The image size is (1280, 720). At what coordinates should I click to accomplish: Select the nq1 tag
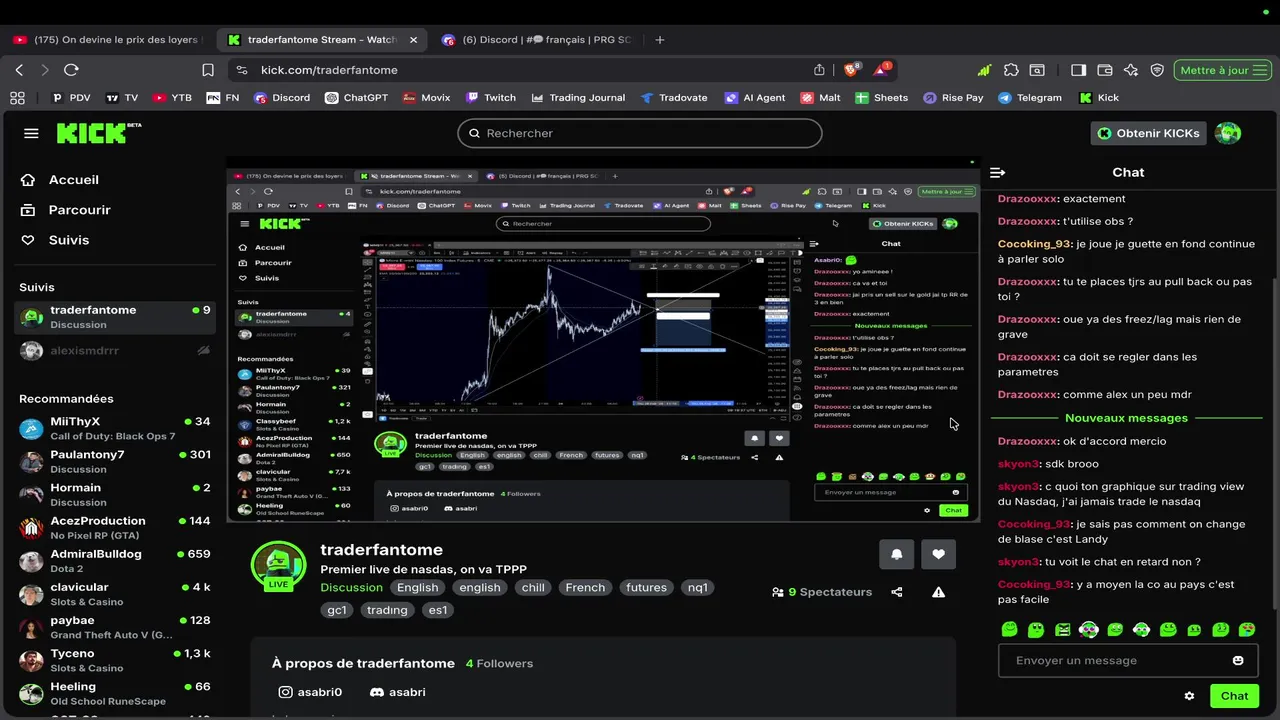pos(698,588)
